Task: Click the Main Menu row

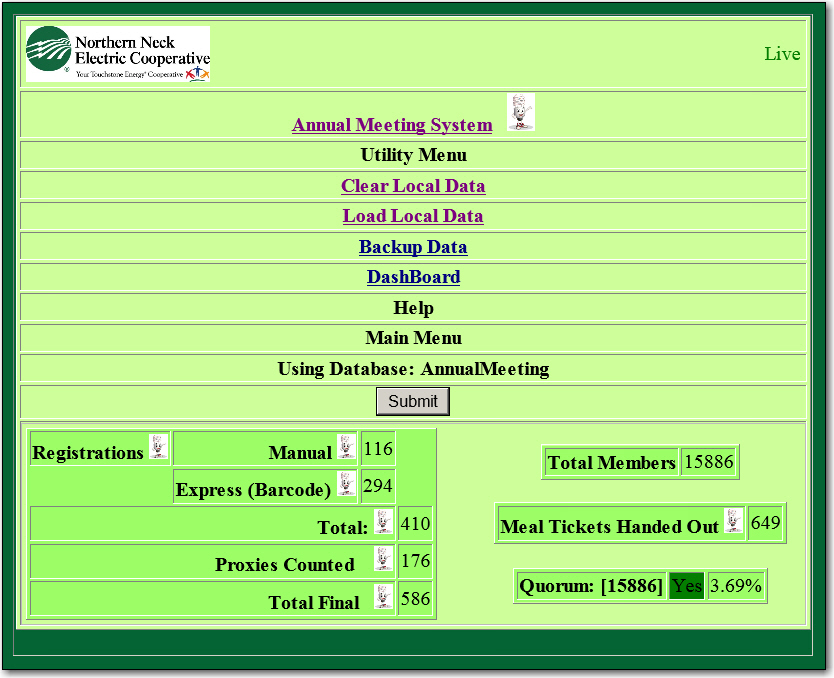Action: coord(413,338)
